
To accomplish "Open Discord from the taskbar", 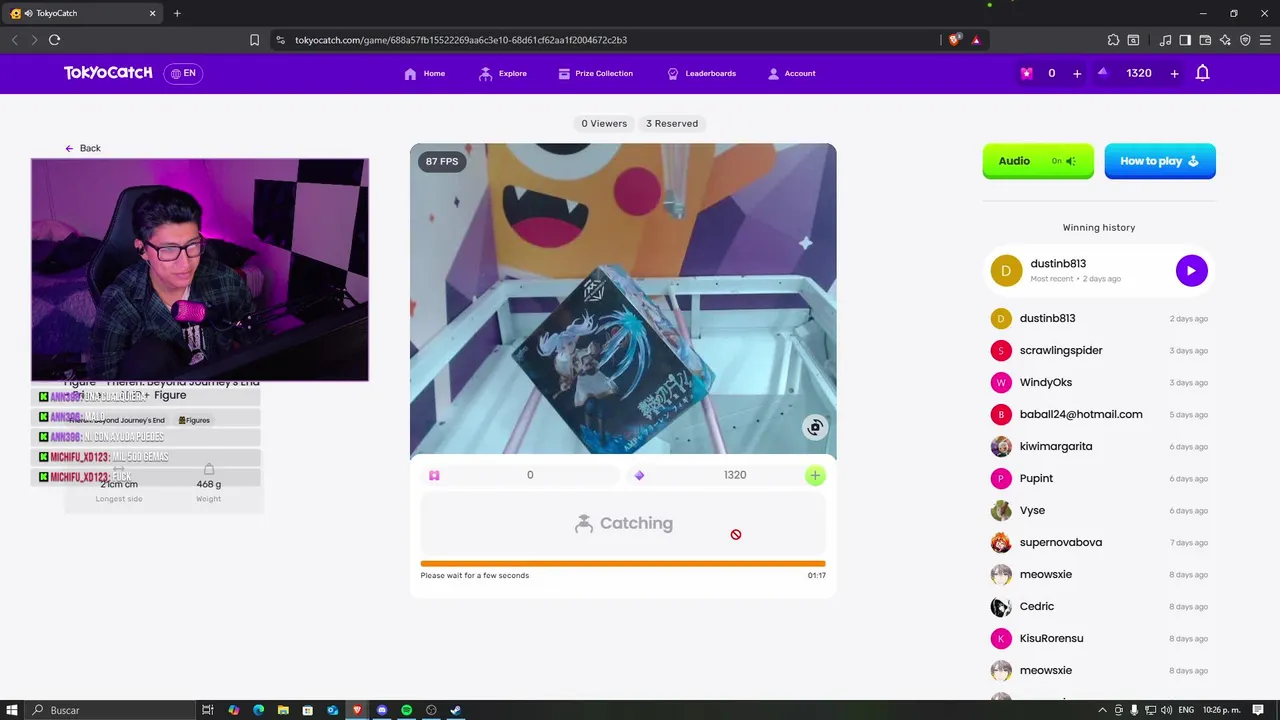I will [x=381, y=710].
